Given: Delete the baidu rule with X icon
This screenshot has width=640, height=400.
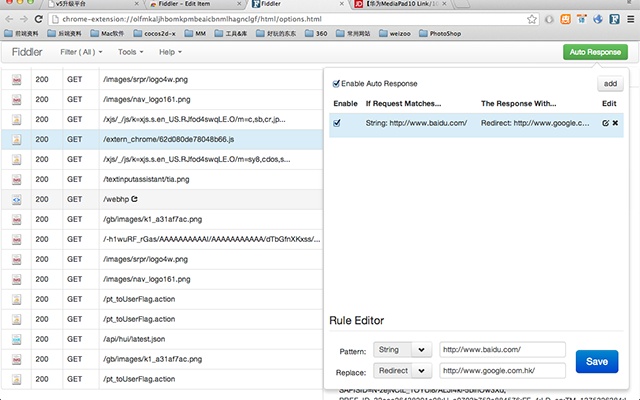Looking at the screenshot, I should coord(615,123).
